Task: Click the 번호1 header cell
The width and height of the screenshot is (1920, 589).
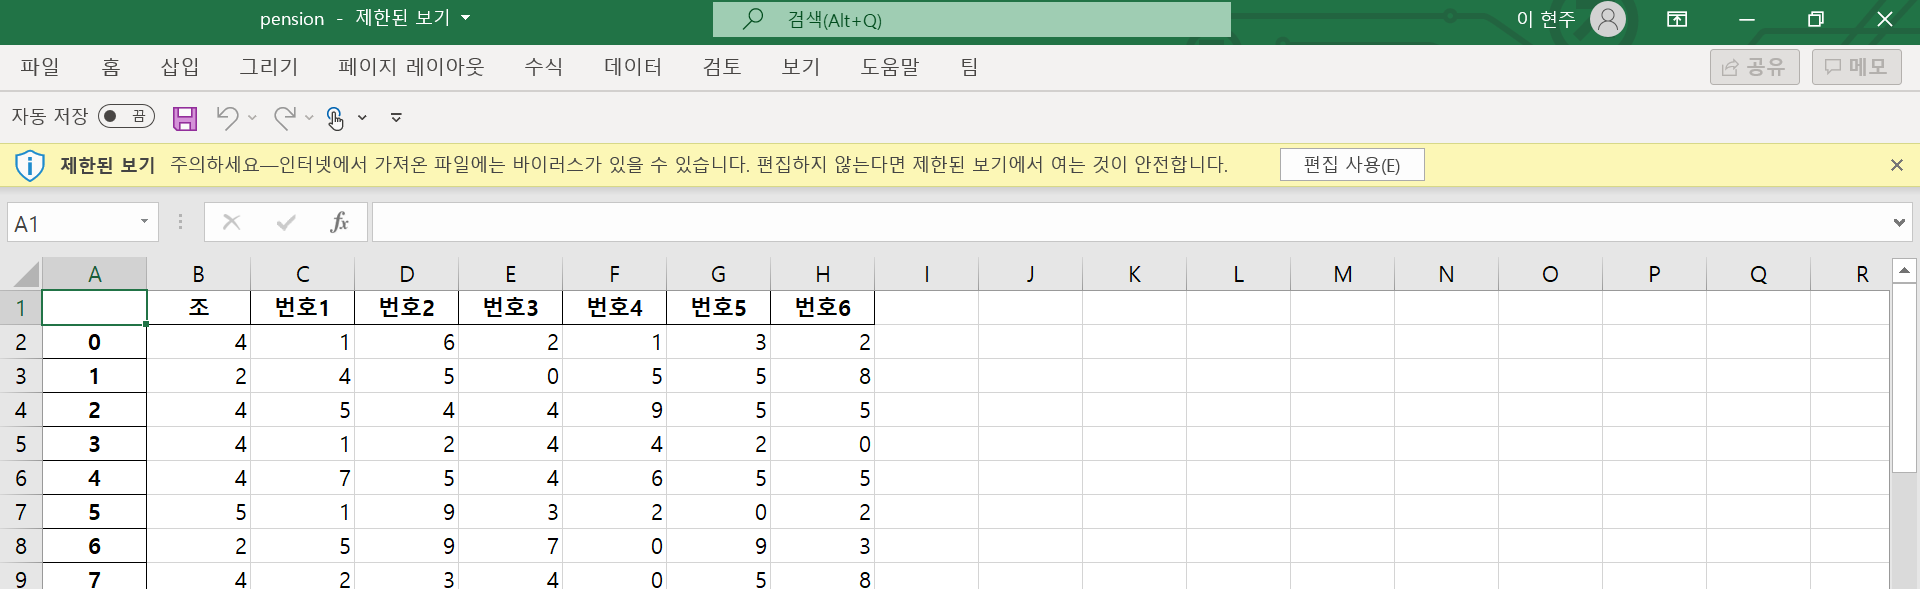Action: (303, 308)
